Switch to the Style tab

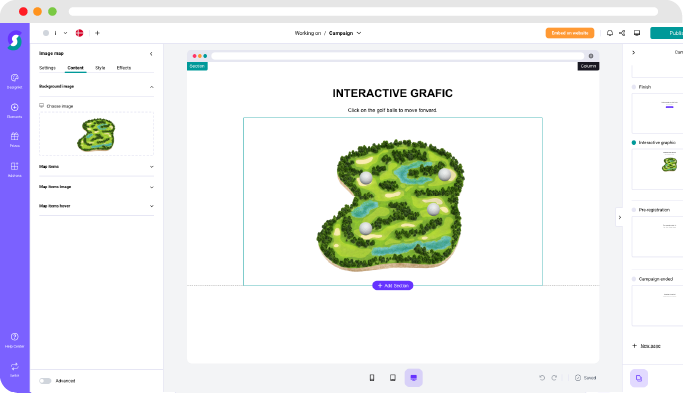pyautogui.click(x=100, y=68)
